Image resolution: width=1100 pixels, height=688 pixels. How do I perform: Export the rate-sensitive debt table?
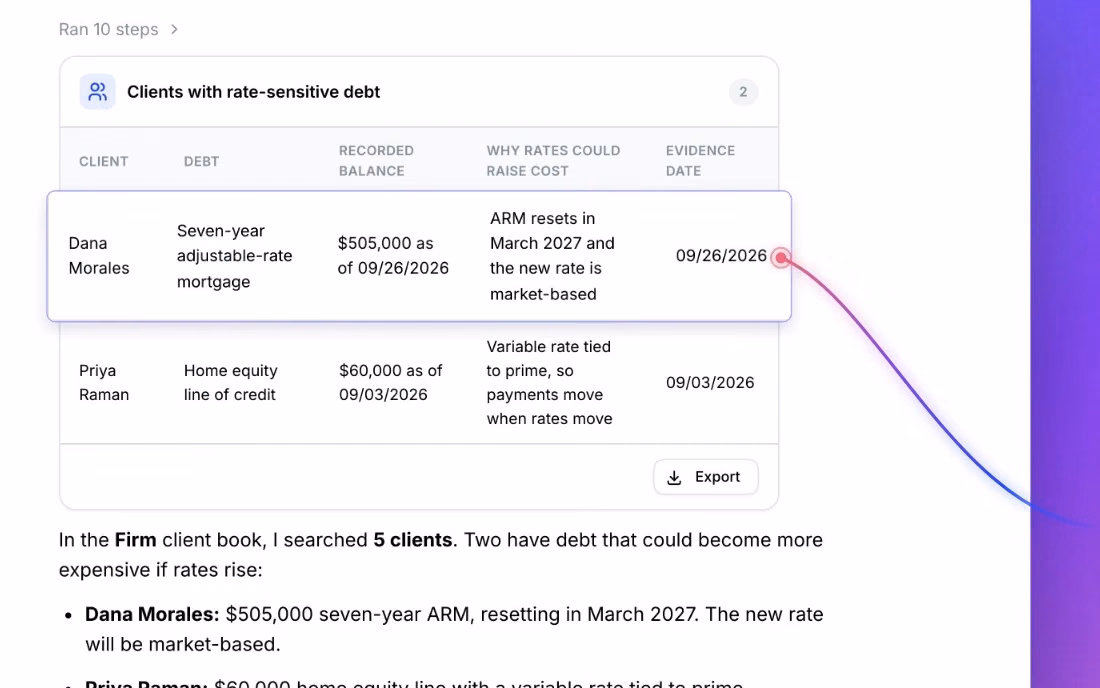coord(705,477)
